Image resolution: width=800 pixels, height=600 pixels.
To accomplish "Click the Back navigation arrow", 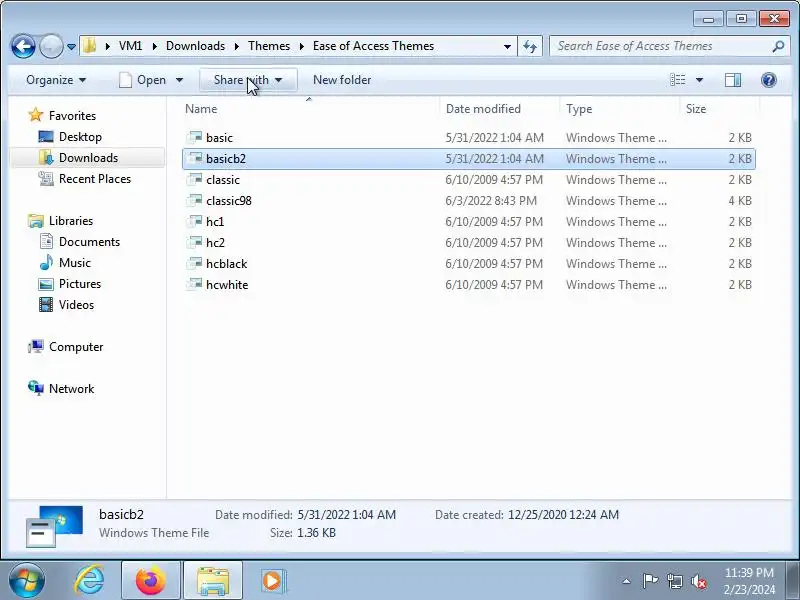I will (23, 46).
